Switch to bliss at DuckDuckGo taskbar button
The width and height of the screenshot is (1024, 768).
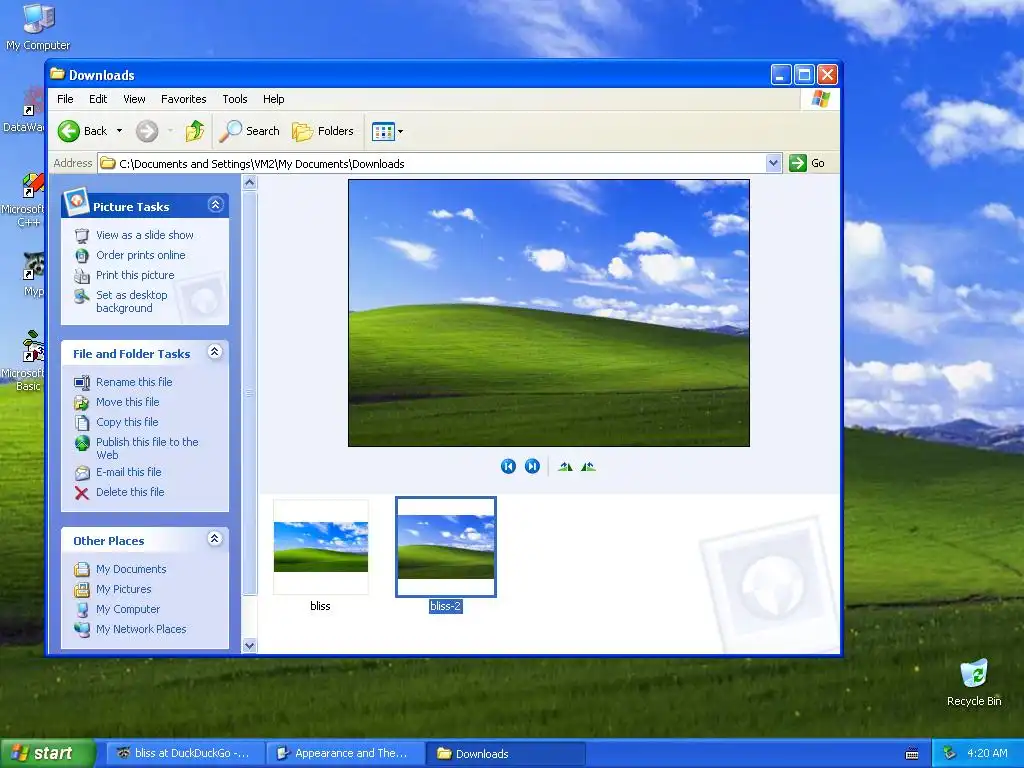pyautogui.click(x=185, y=754)
